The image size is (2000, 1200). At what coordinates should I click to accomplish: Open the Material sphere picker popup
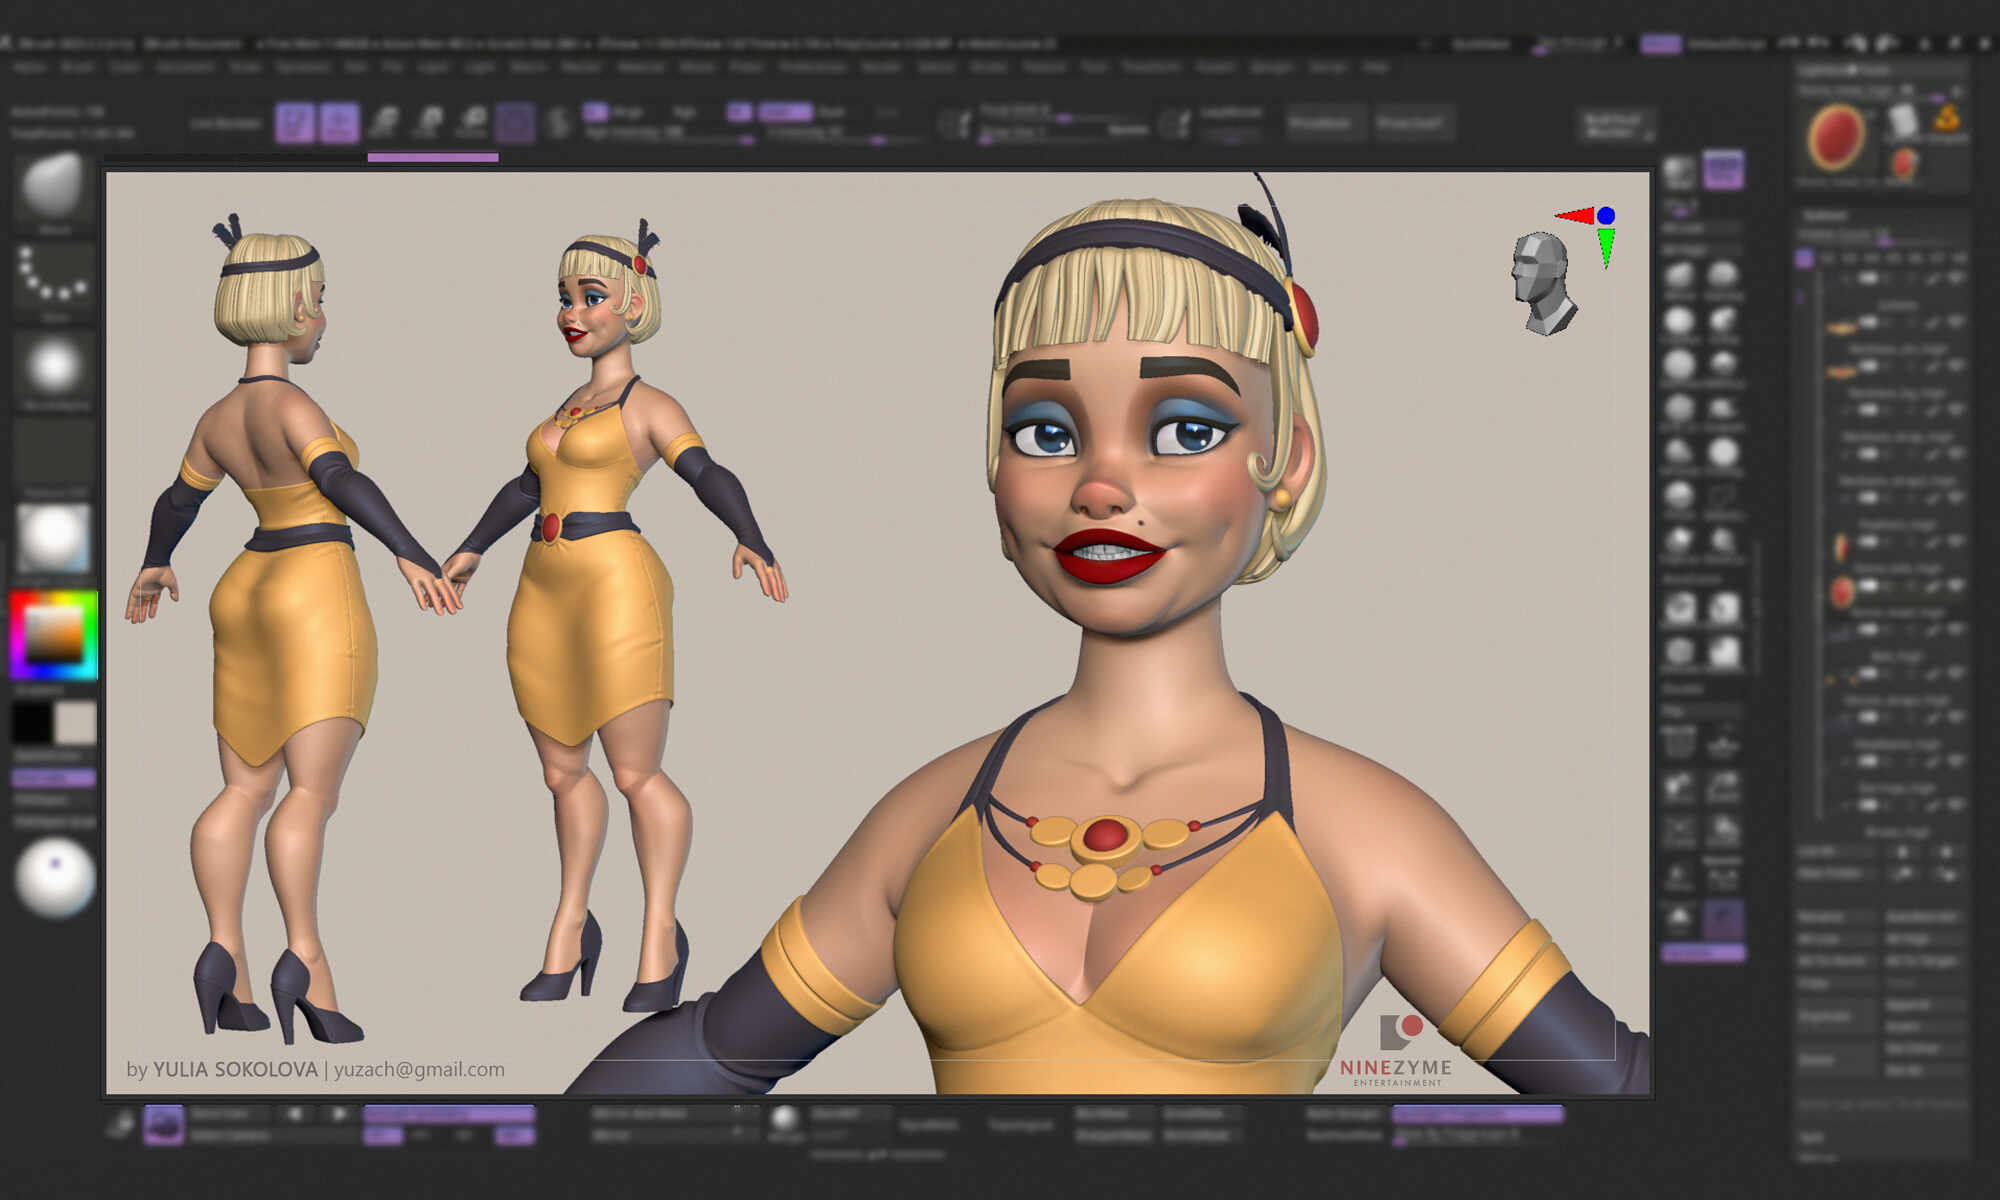pyautogui.click(x=54, y=538)
